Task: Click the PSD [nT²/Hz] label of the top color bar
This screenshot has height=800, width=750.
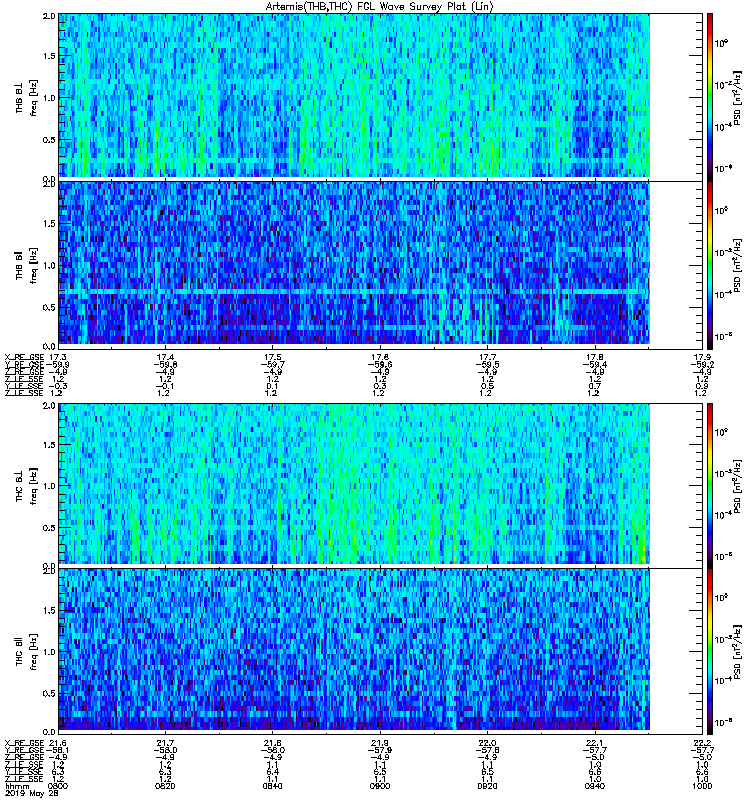Action: click(737, 97)
